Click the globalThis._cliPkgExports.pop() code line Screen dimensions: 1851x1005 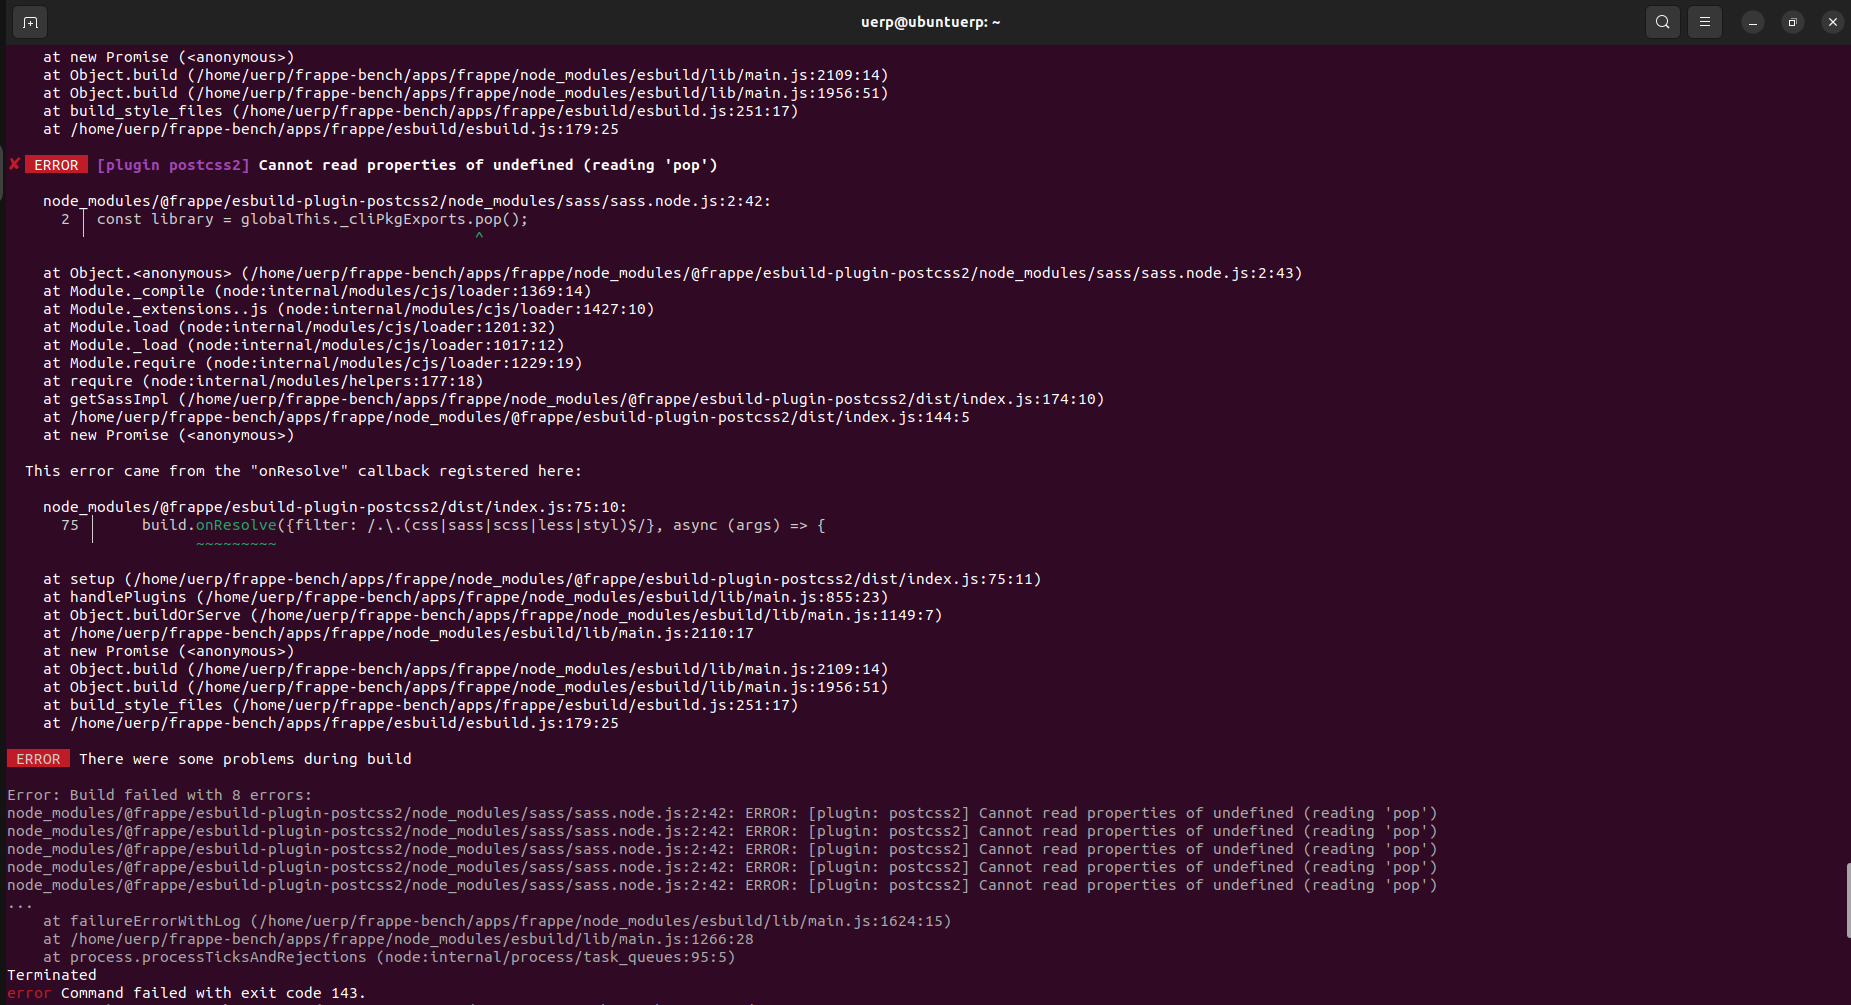coord(312,218)
